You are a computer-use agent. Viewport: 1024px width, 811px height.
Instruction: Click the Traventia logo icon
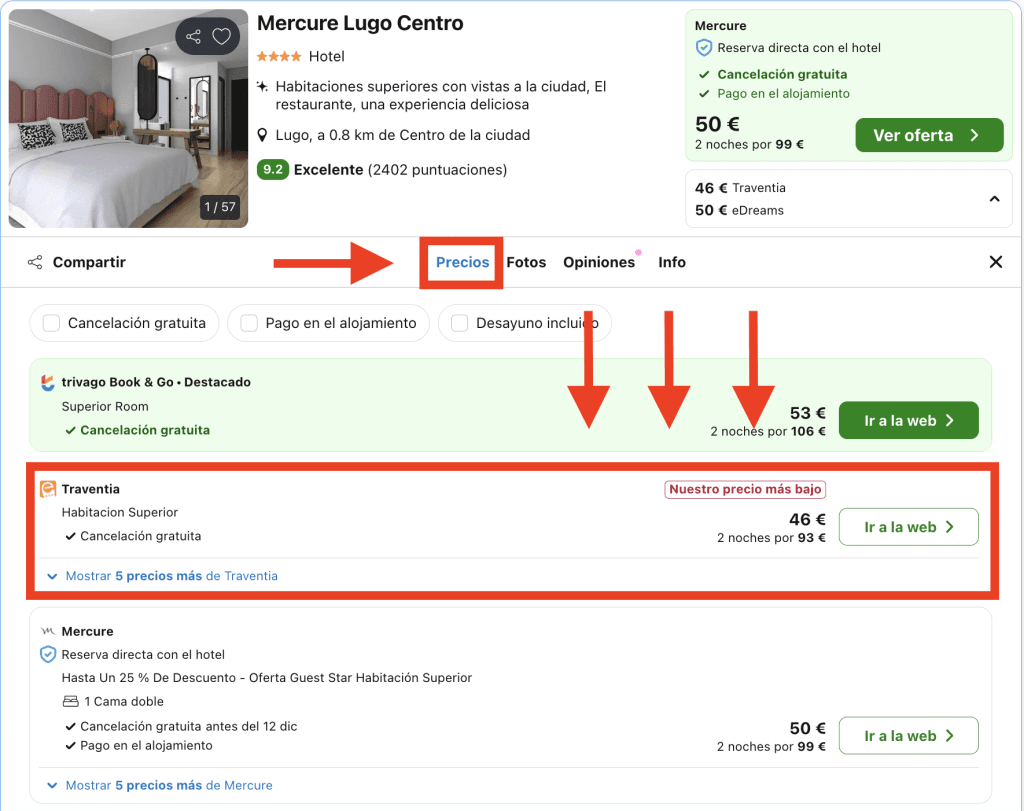pyautogui.click(x=48, y=489)
